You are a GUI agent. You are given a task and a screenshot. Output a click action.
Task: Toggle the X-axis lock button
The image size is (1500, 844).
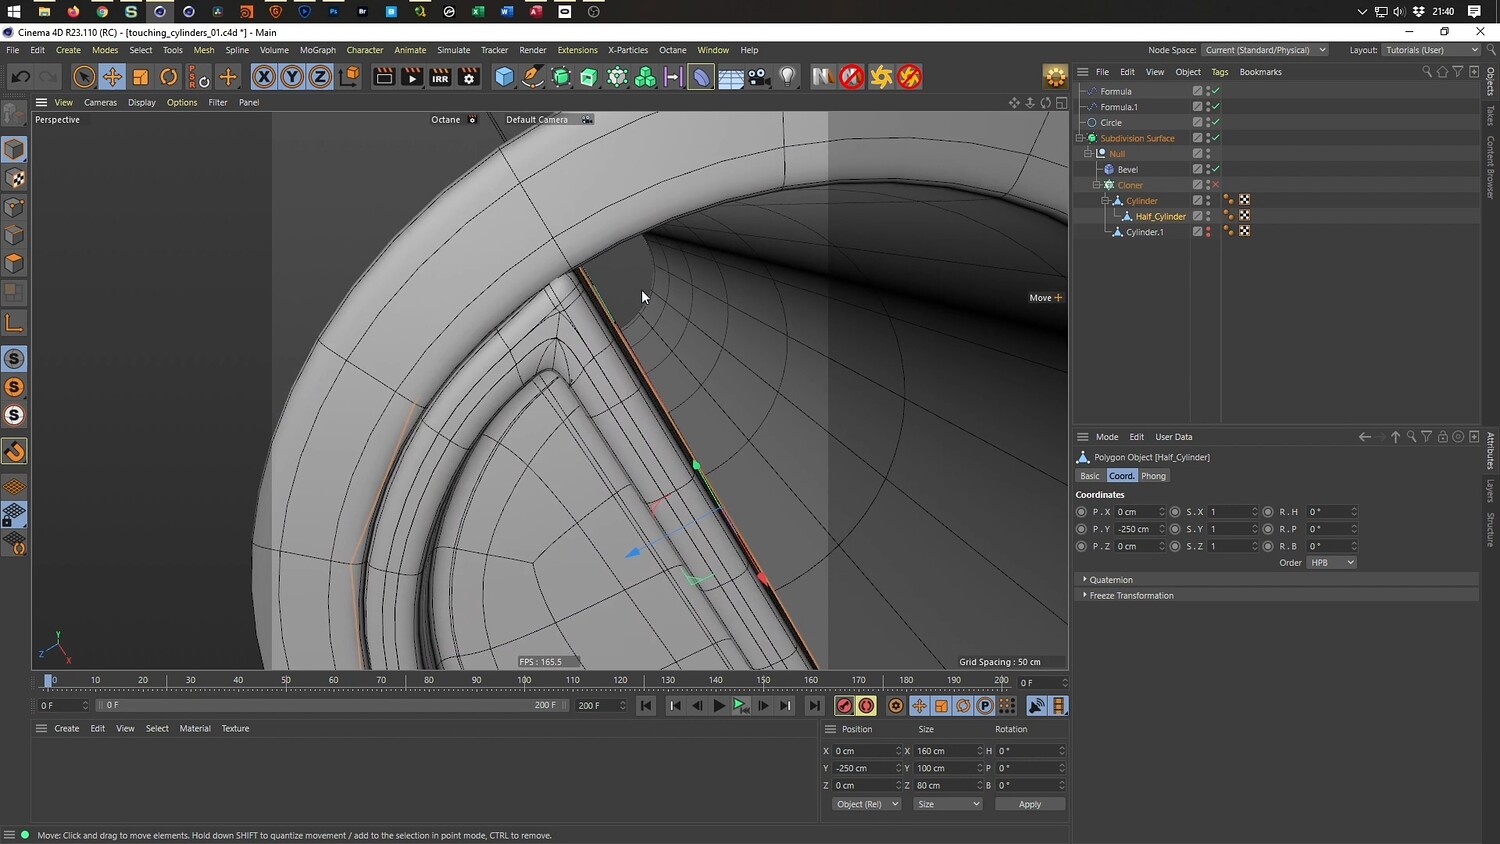263,77
